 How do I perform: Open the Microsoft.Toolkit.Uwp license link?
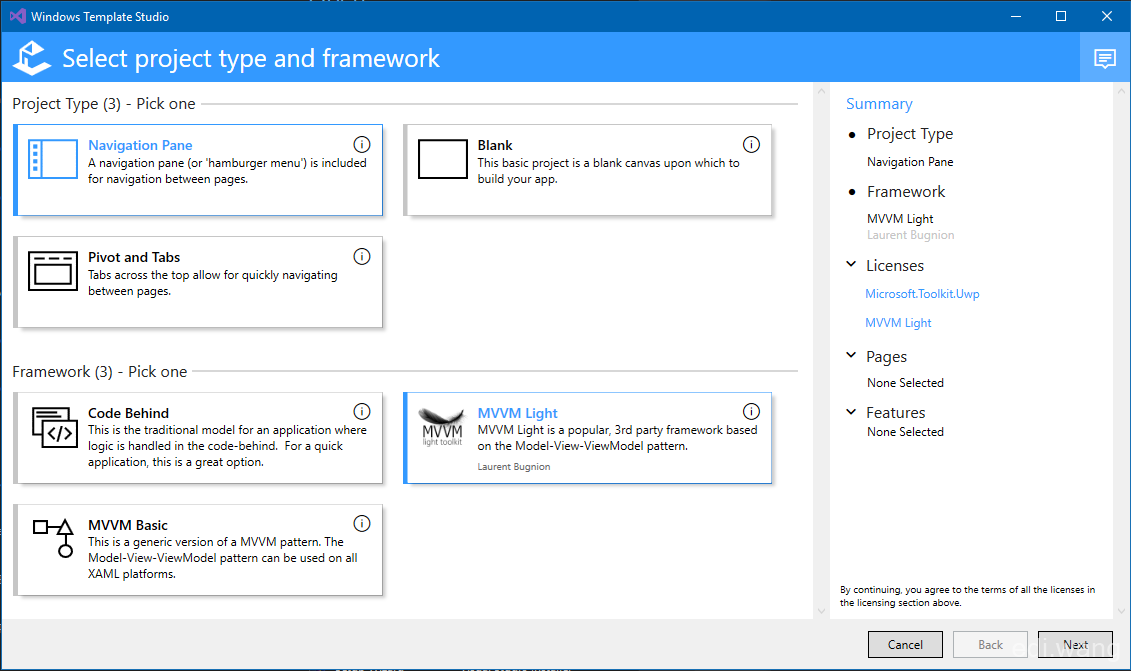tap(922, 294)
